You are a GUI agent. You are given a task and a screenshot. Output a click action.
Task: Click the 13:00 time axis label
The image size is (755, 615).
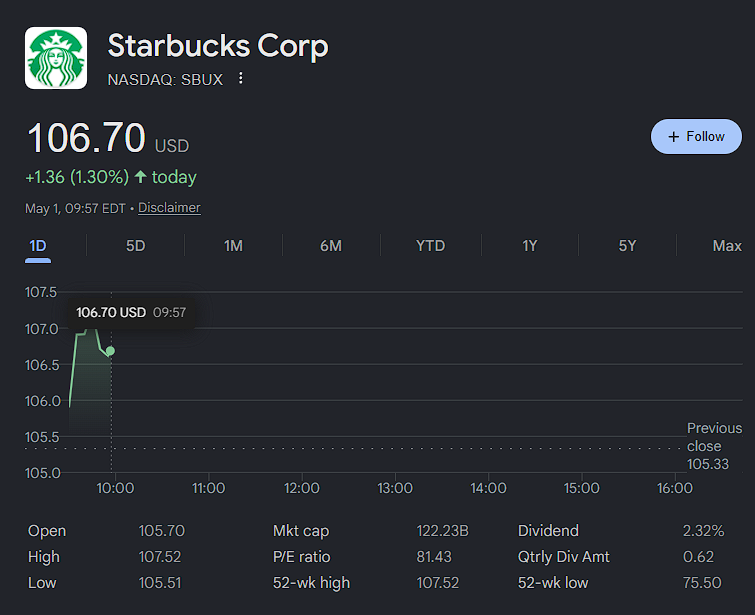click(x=395, y=488)
